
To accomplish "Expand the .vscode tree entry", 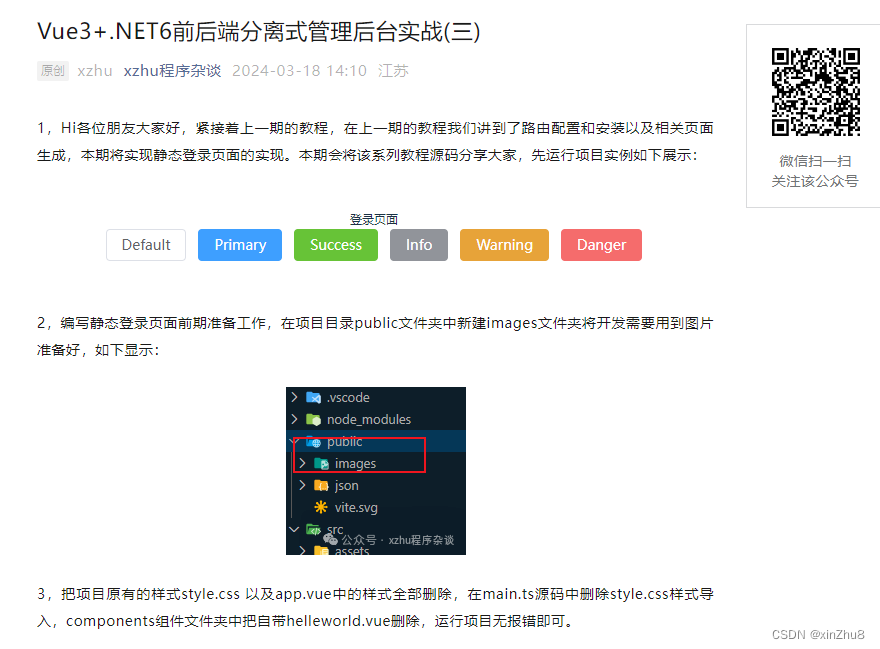I will click(x=294, y=397).
